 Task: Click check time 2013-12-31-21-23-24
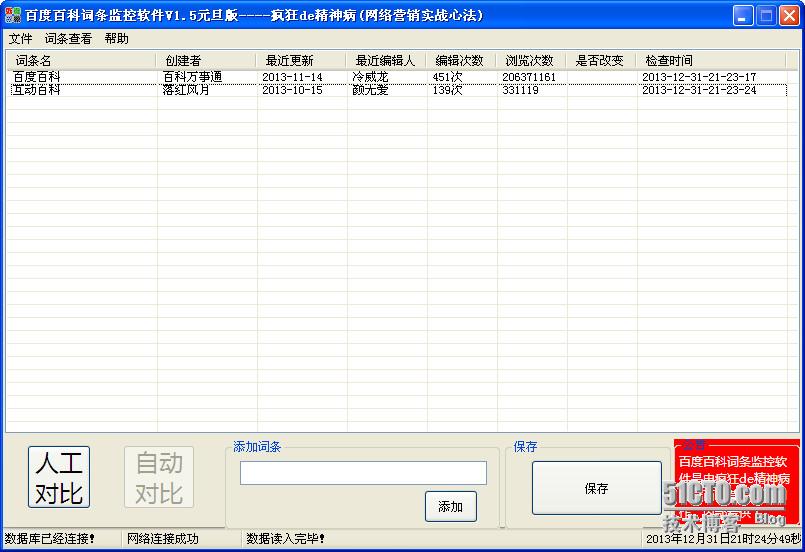(699, 90)
